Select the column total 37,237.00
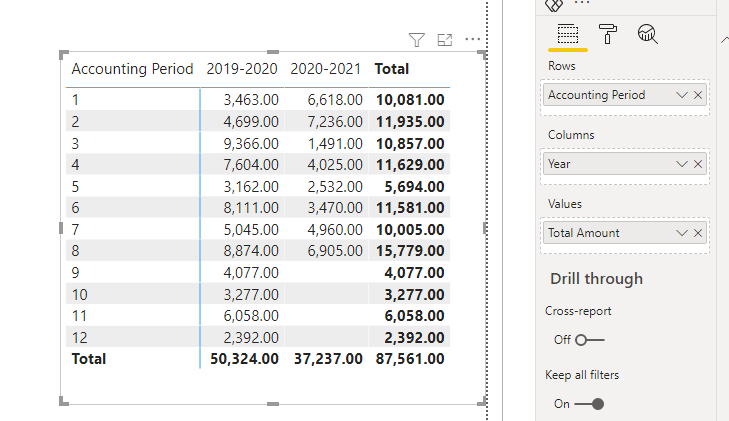Image resolution: width=729 pixels, height=421 pixels. 328,359
